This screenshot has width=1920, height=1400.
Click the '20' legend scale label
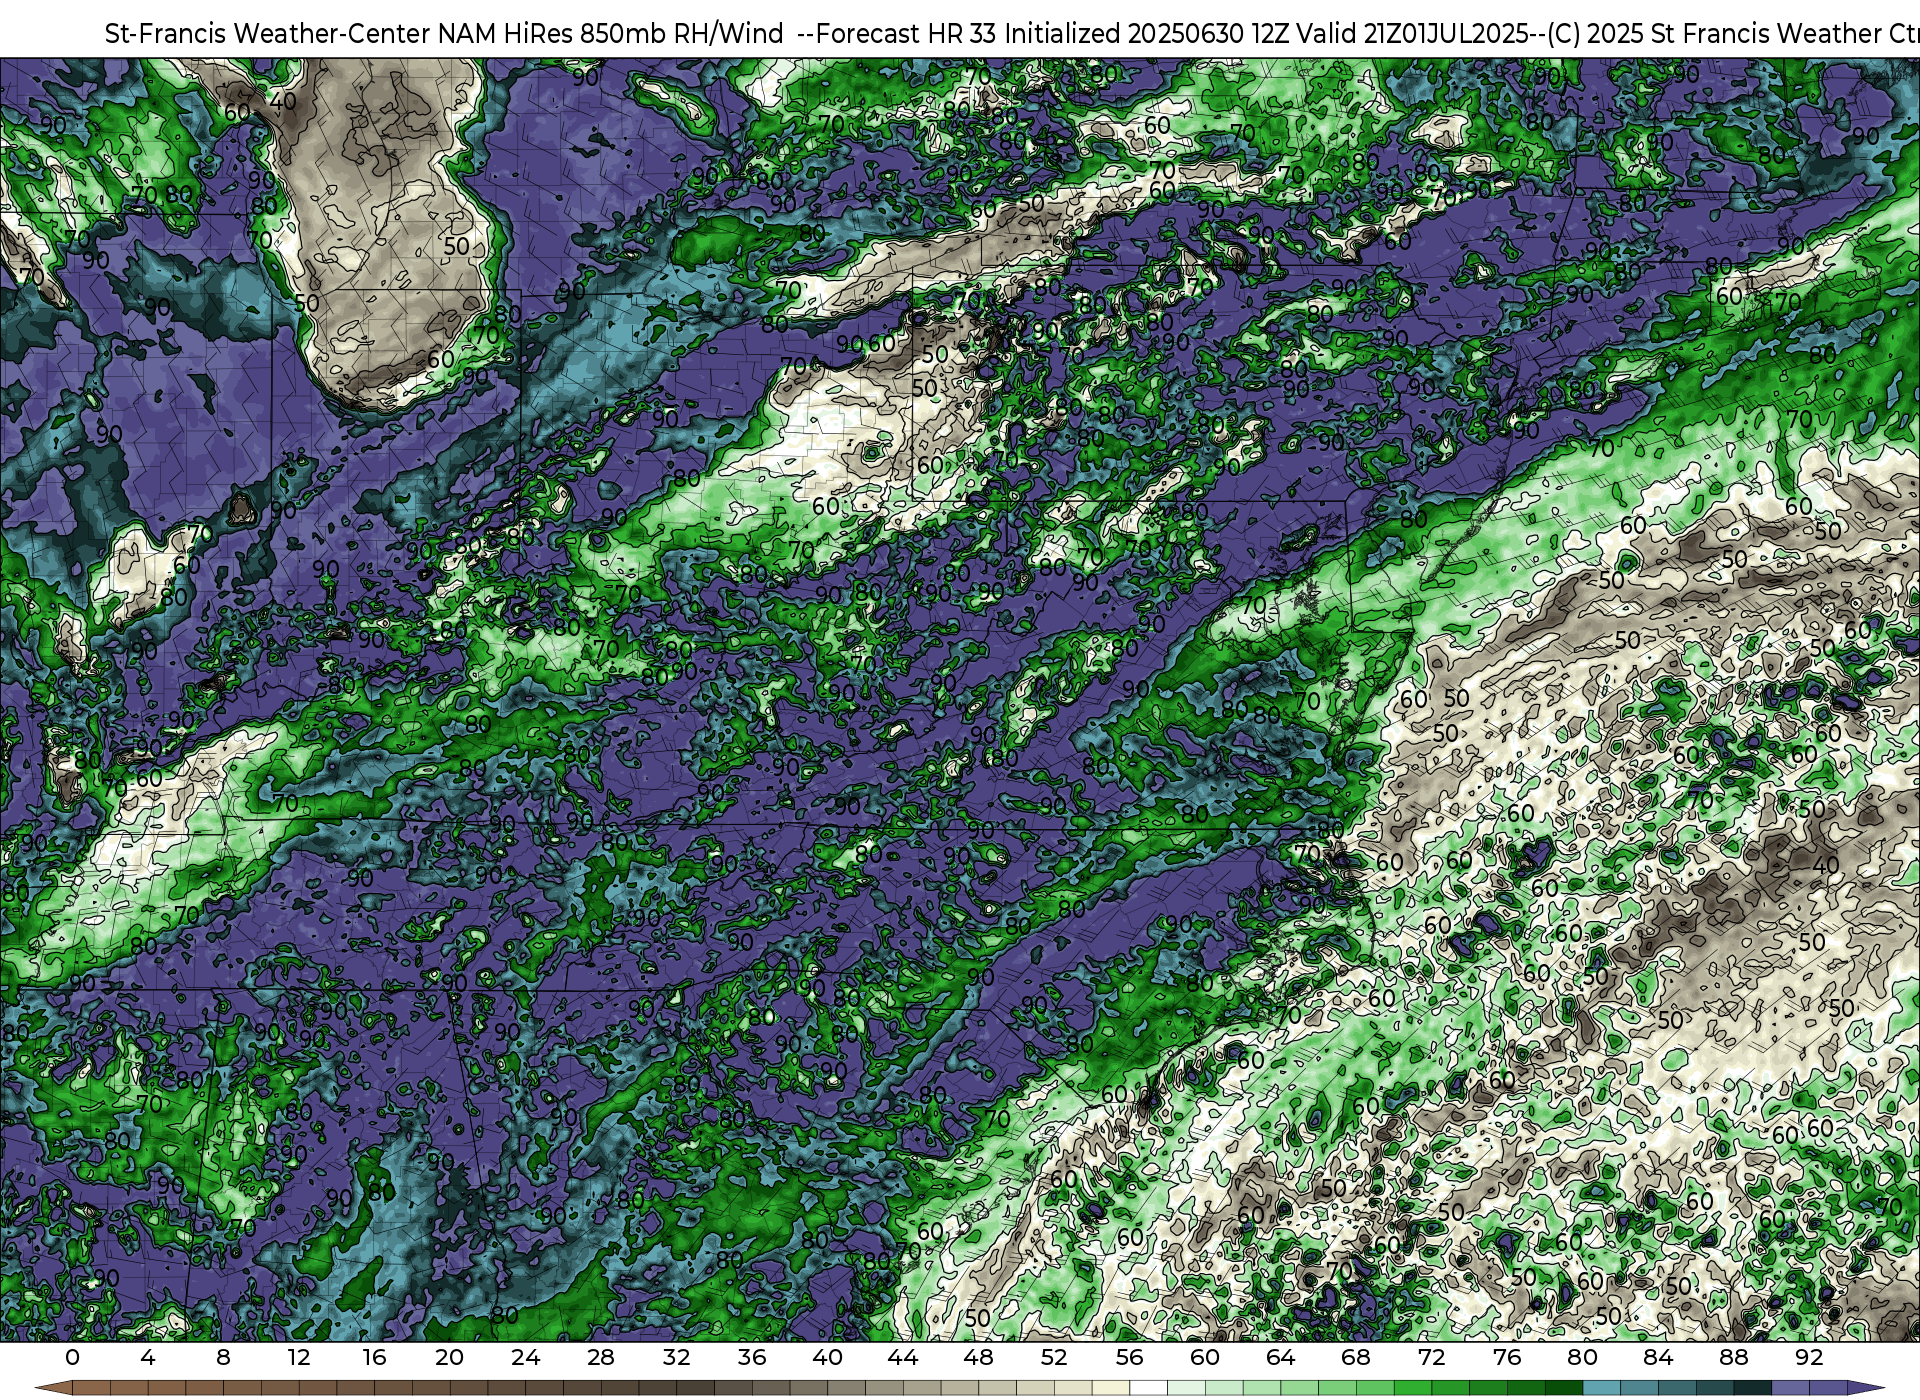tap(450, 1358)
